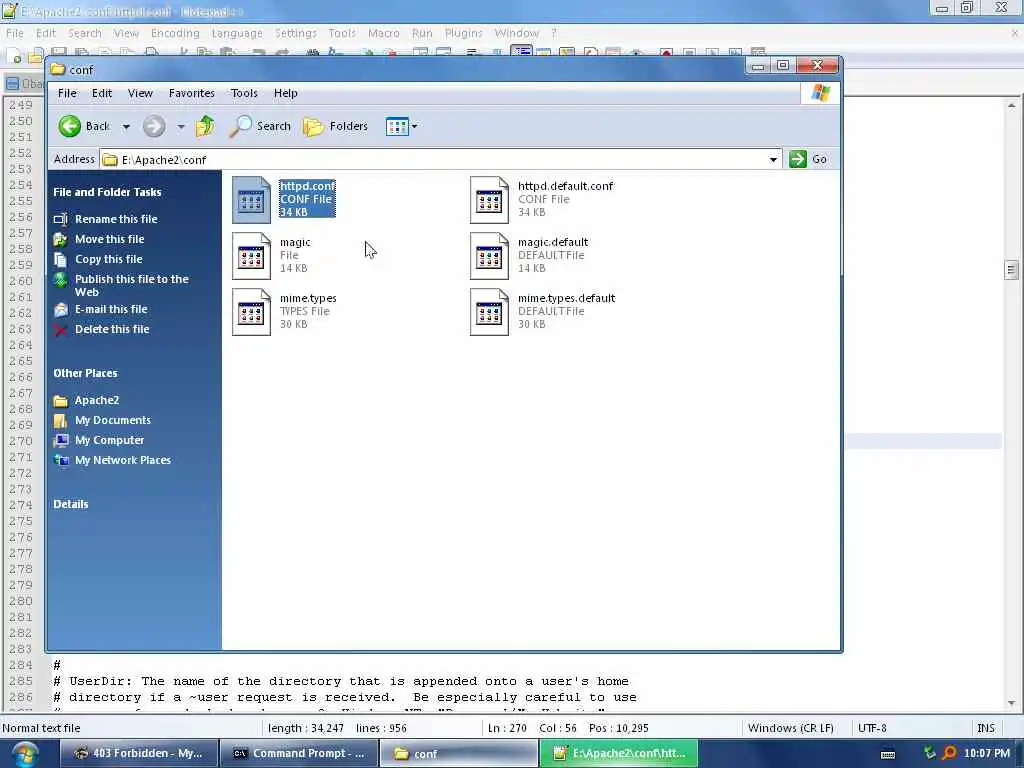Open the Help menu in the conf window
The image size is (1024, 768).
click(285, 93)
